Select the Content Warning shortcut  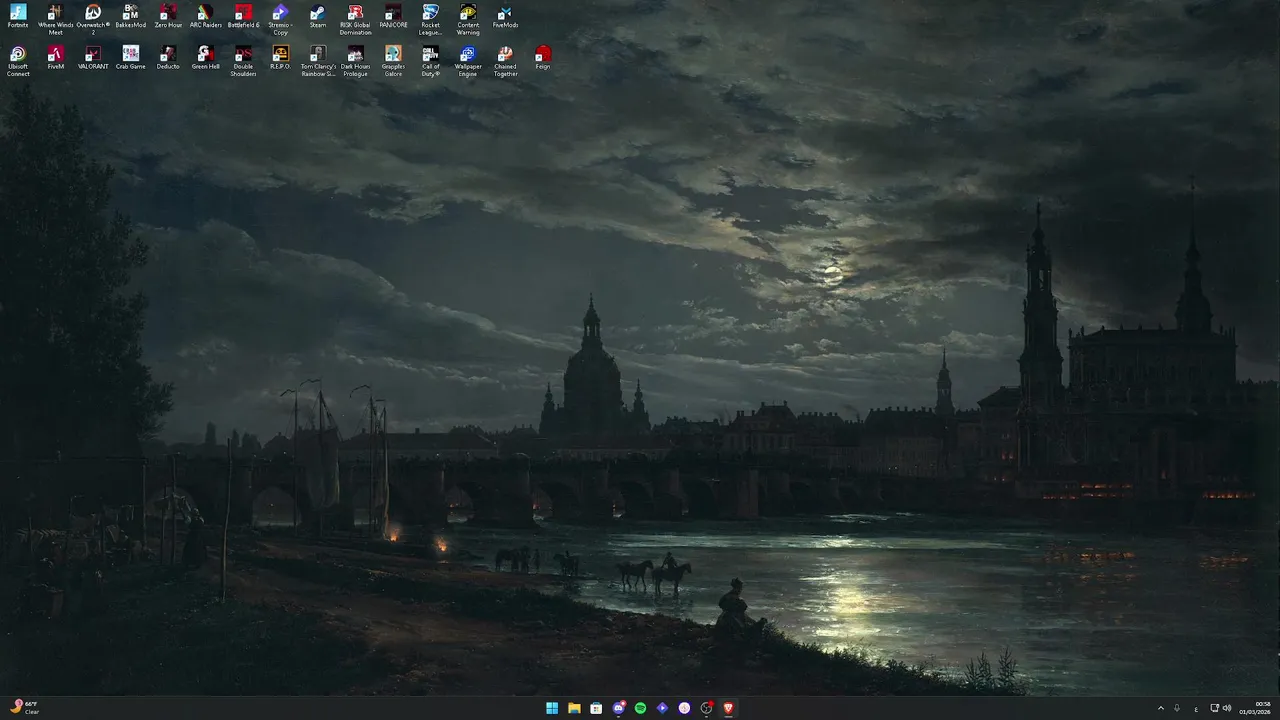(468, 20)
